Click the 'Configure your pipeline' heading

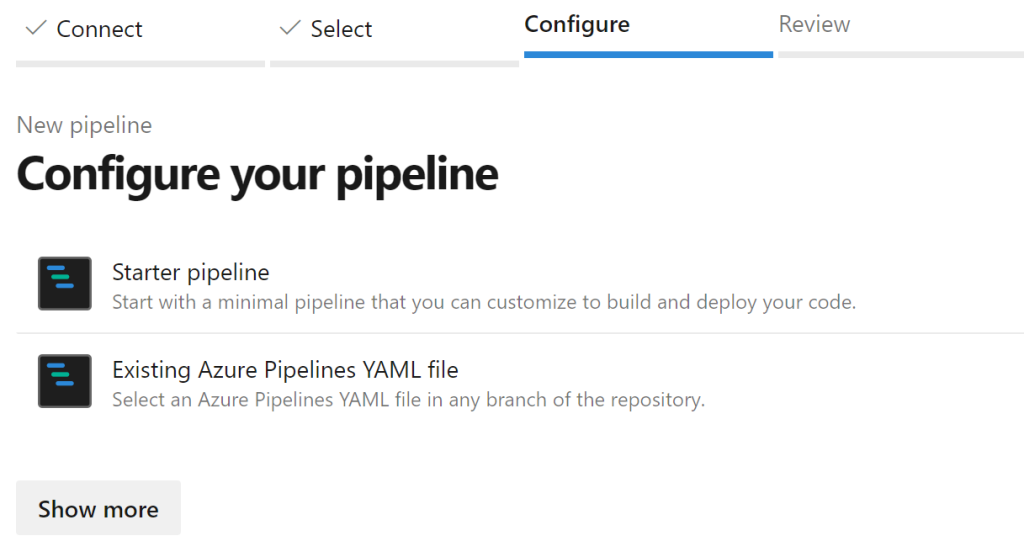tap(257, 174)
